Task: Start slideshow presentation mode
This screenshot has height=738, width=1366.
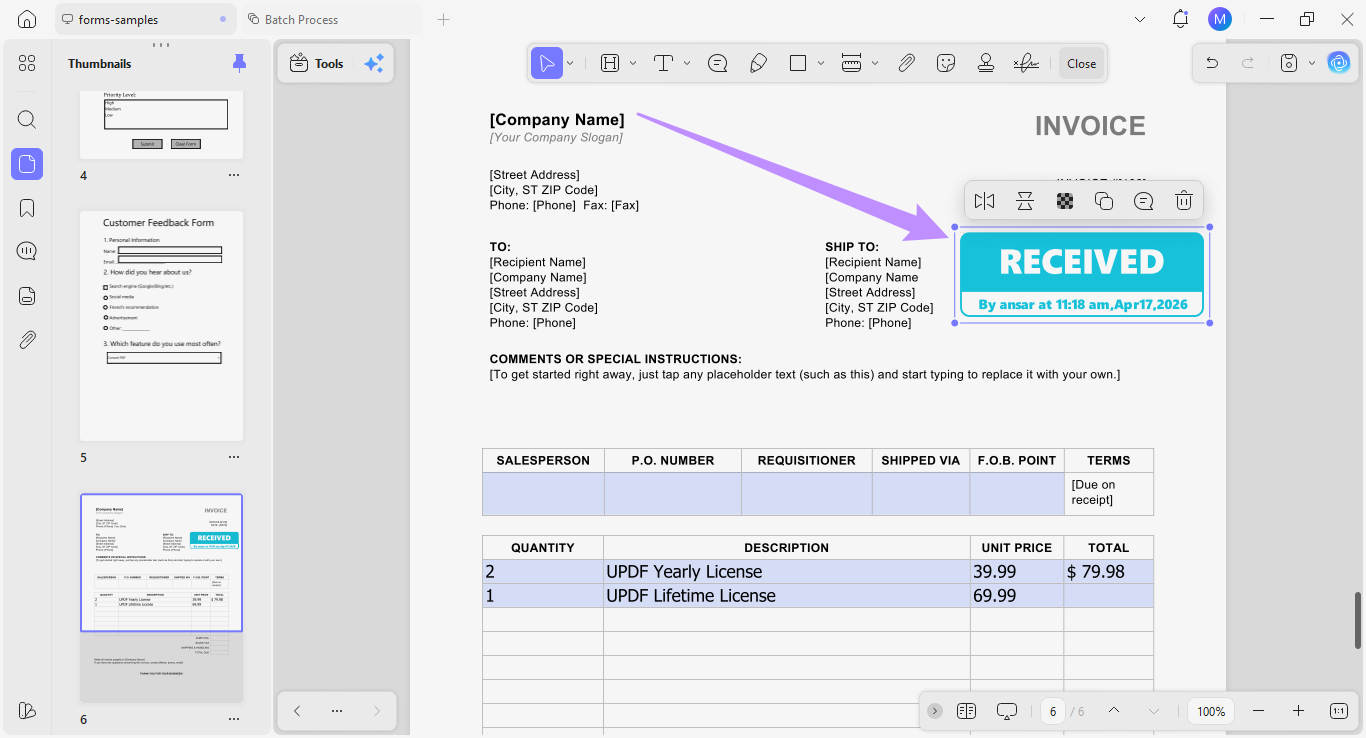Action: coord(1007,711)
